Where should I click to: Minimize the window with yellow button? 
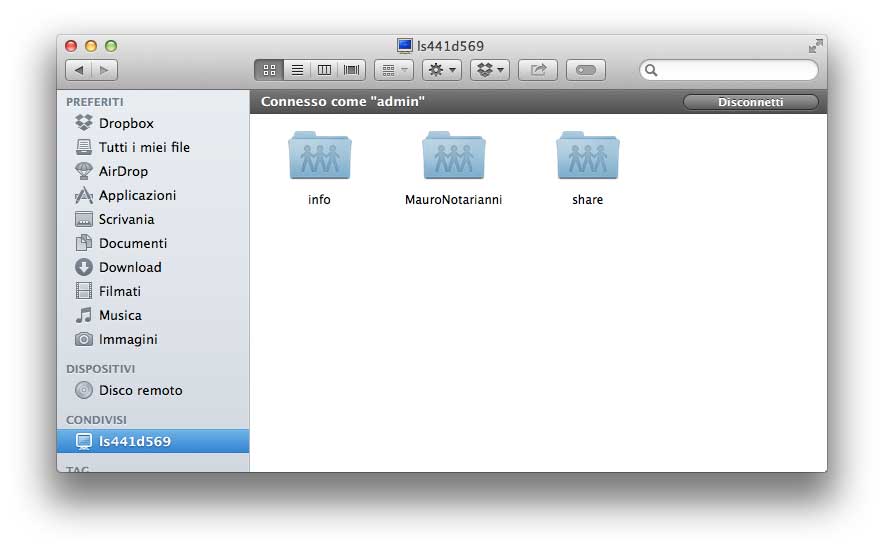91,46
